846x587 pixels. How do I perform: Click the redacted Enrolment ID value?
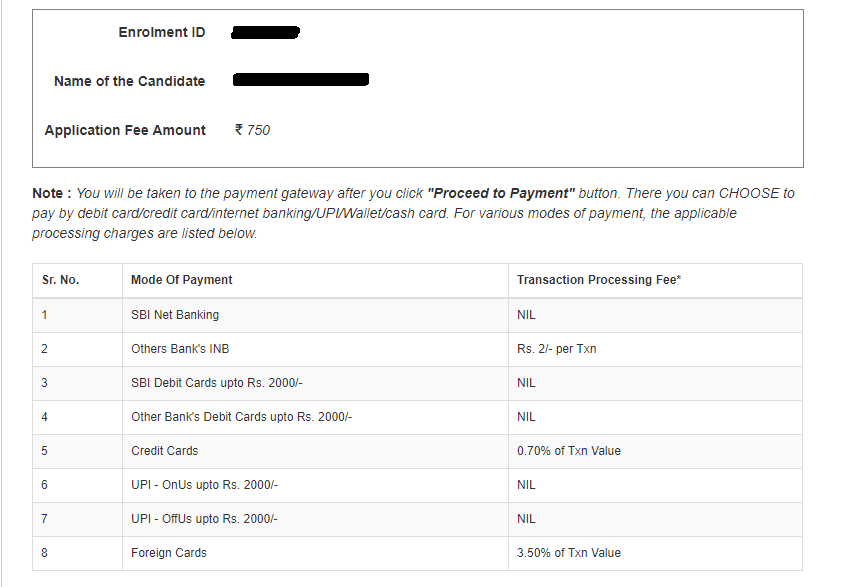265,33
